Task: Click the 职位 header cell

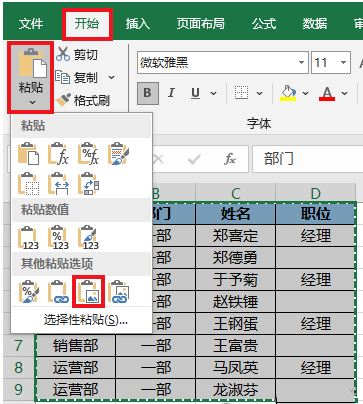Action: [x=315, y=214]
